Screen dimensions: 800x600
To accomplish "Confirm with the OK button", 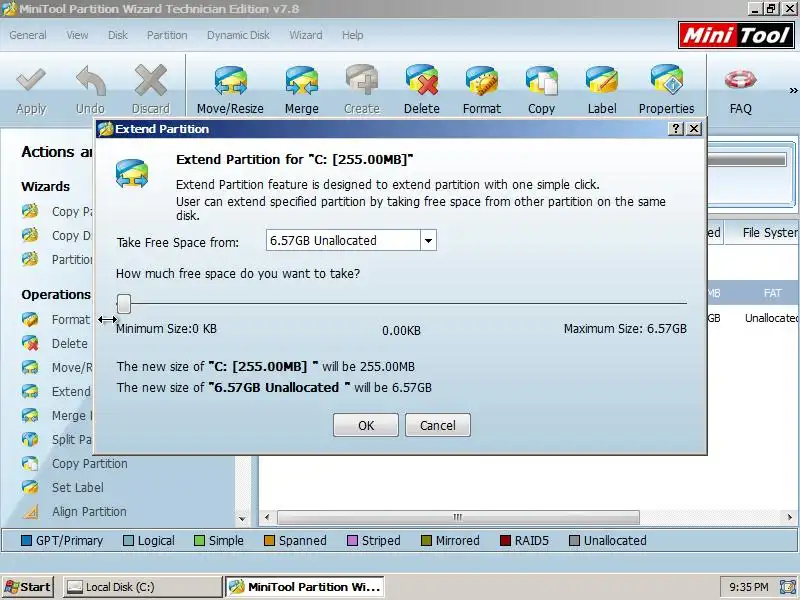I will tap(366, 426).
